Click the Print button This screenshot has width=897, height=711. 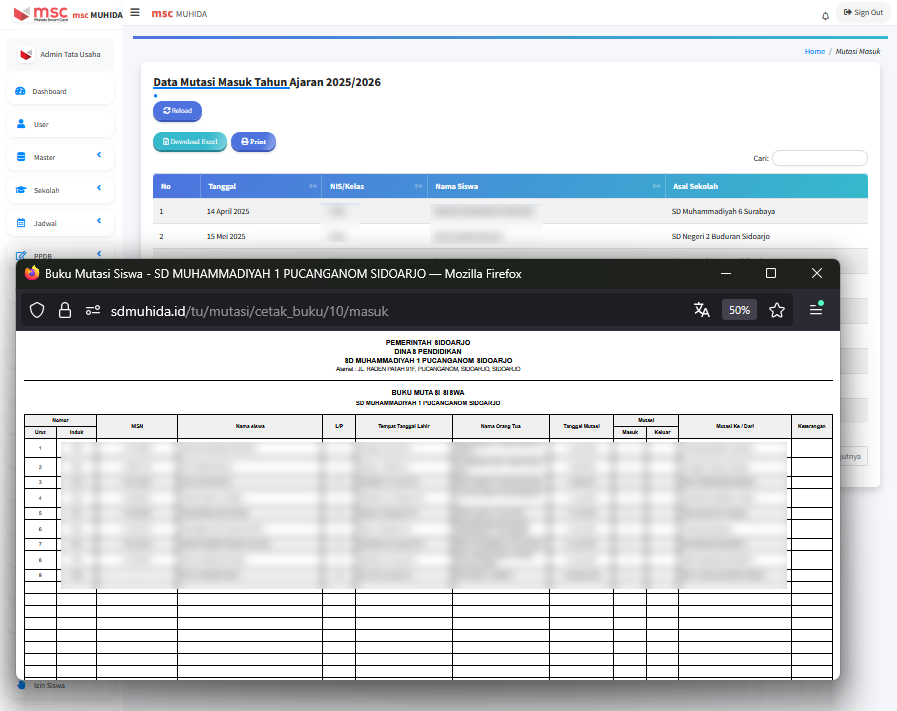(x=253, y=142)
